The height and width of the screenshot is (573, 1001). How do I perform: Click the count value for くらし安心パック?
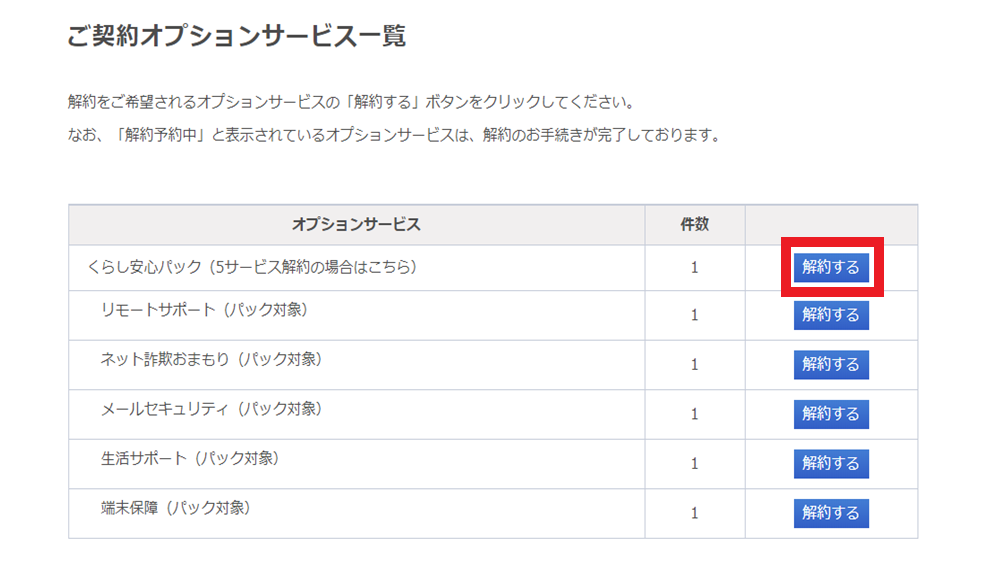tap(695, 268)
